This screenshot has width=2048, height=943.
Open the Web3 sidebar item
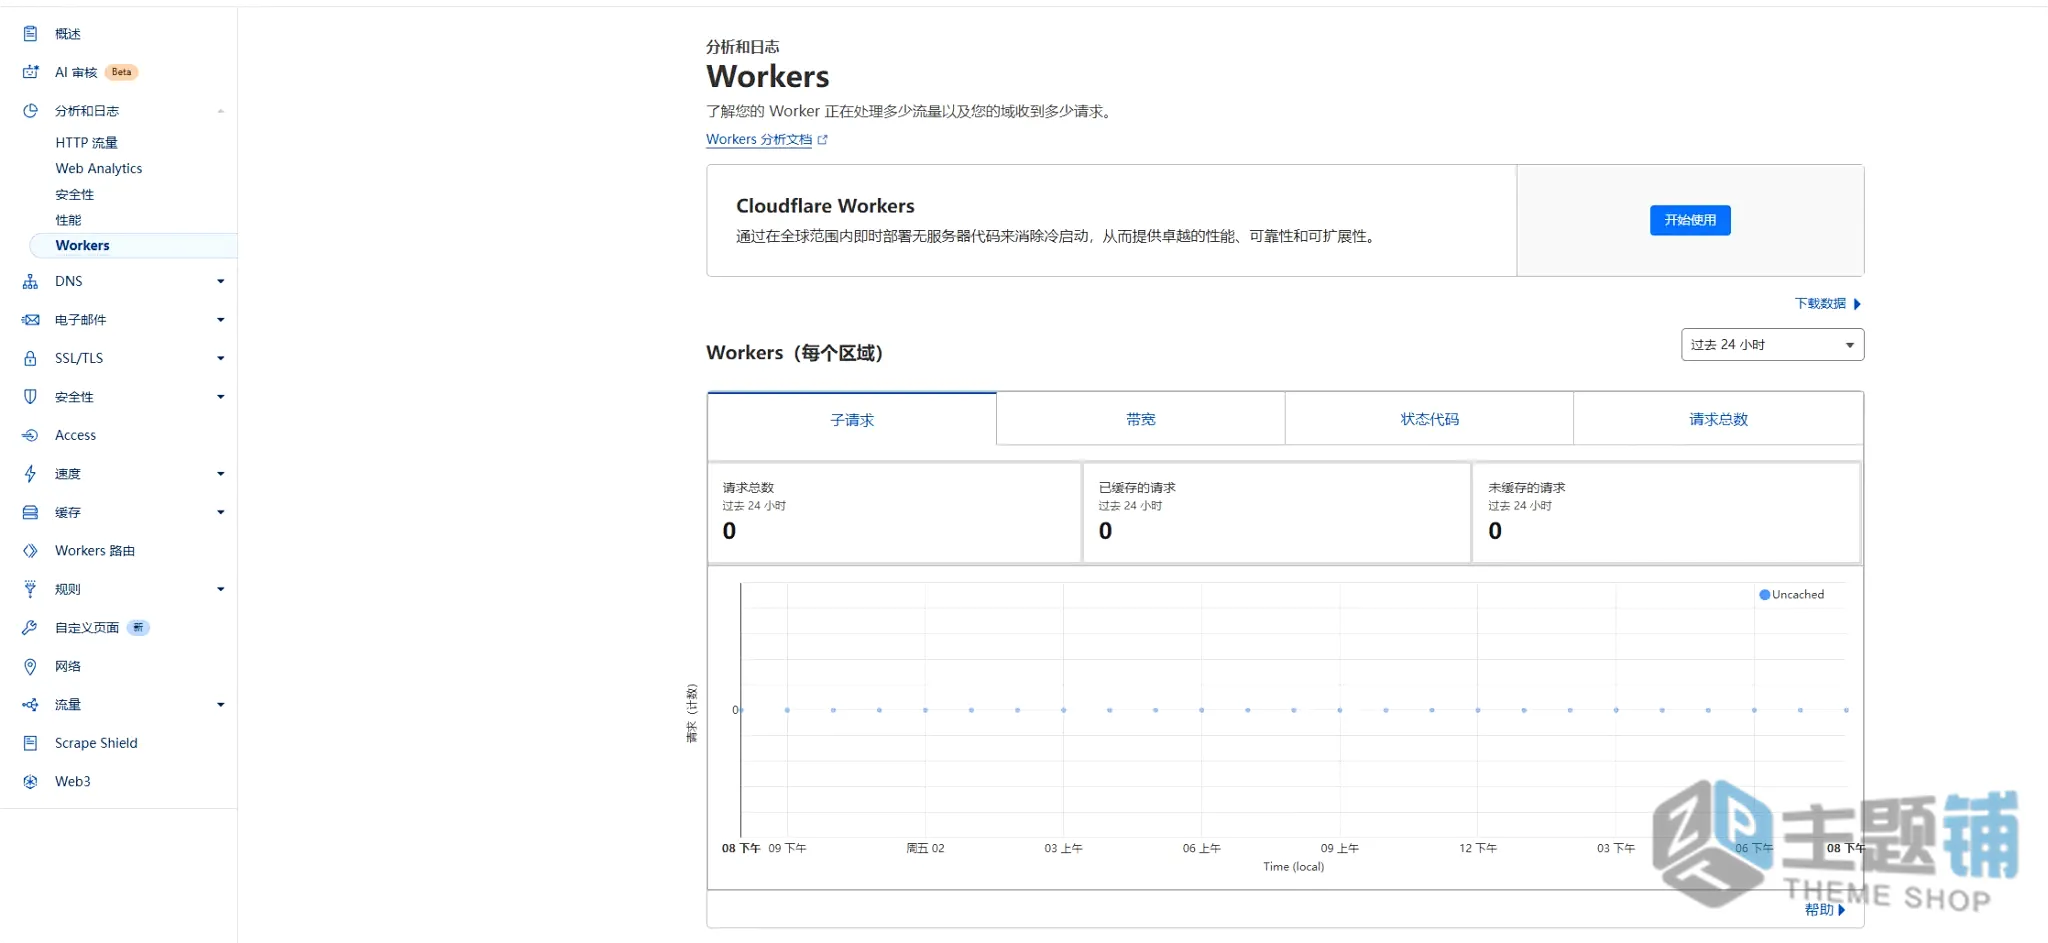pyautogui.click(x=73, y=782)
